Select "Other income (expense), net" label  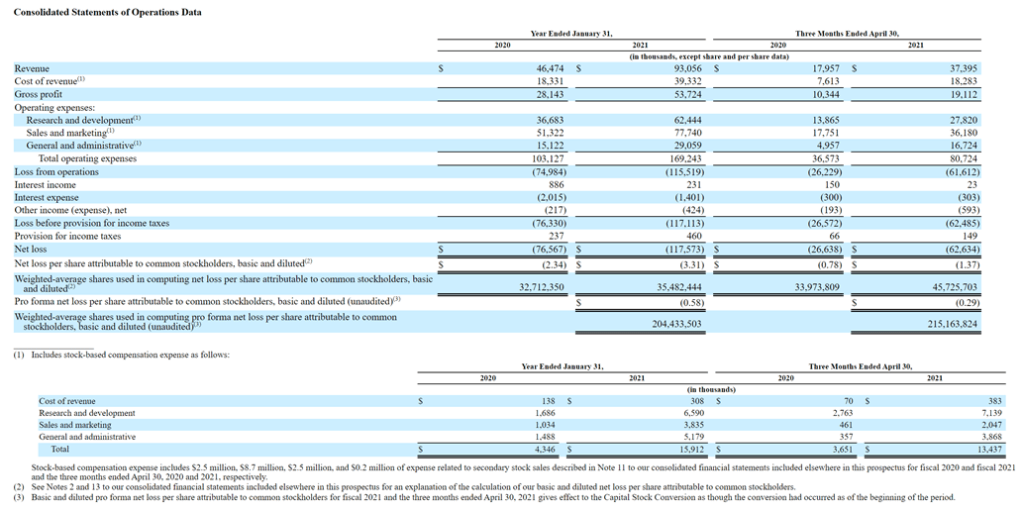70,211
